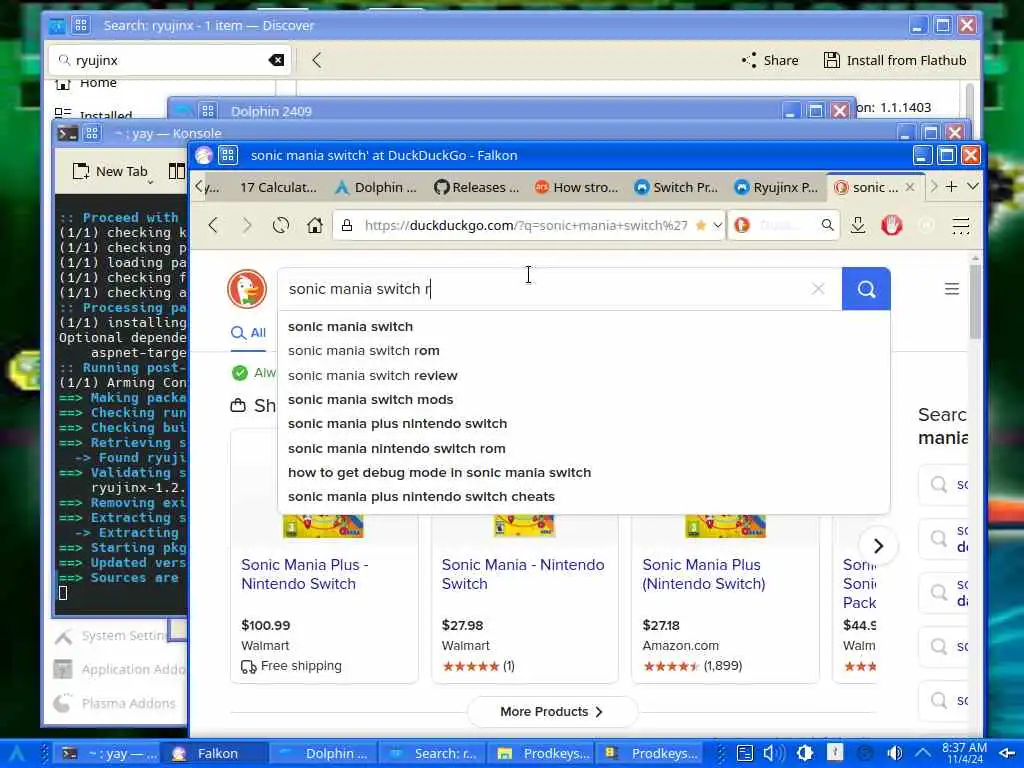Viewport: 1024px width, 768px height.
Task: Click the Discover search field with 'ryujinx'
Action: click(x=170, y=60)
